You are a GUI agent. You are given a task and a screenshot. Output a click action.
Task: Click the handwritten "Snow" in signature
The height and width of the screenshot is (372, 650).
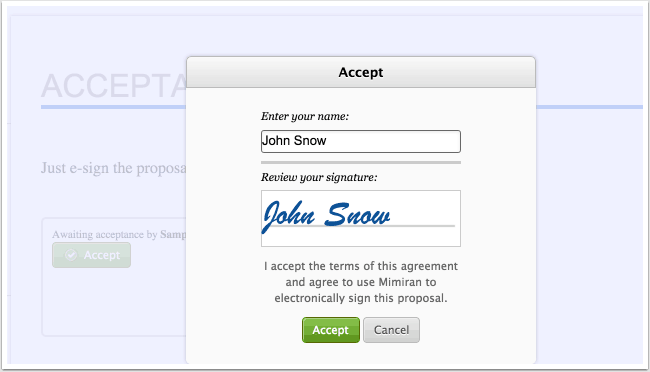[x=357, y=215]
